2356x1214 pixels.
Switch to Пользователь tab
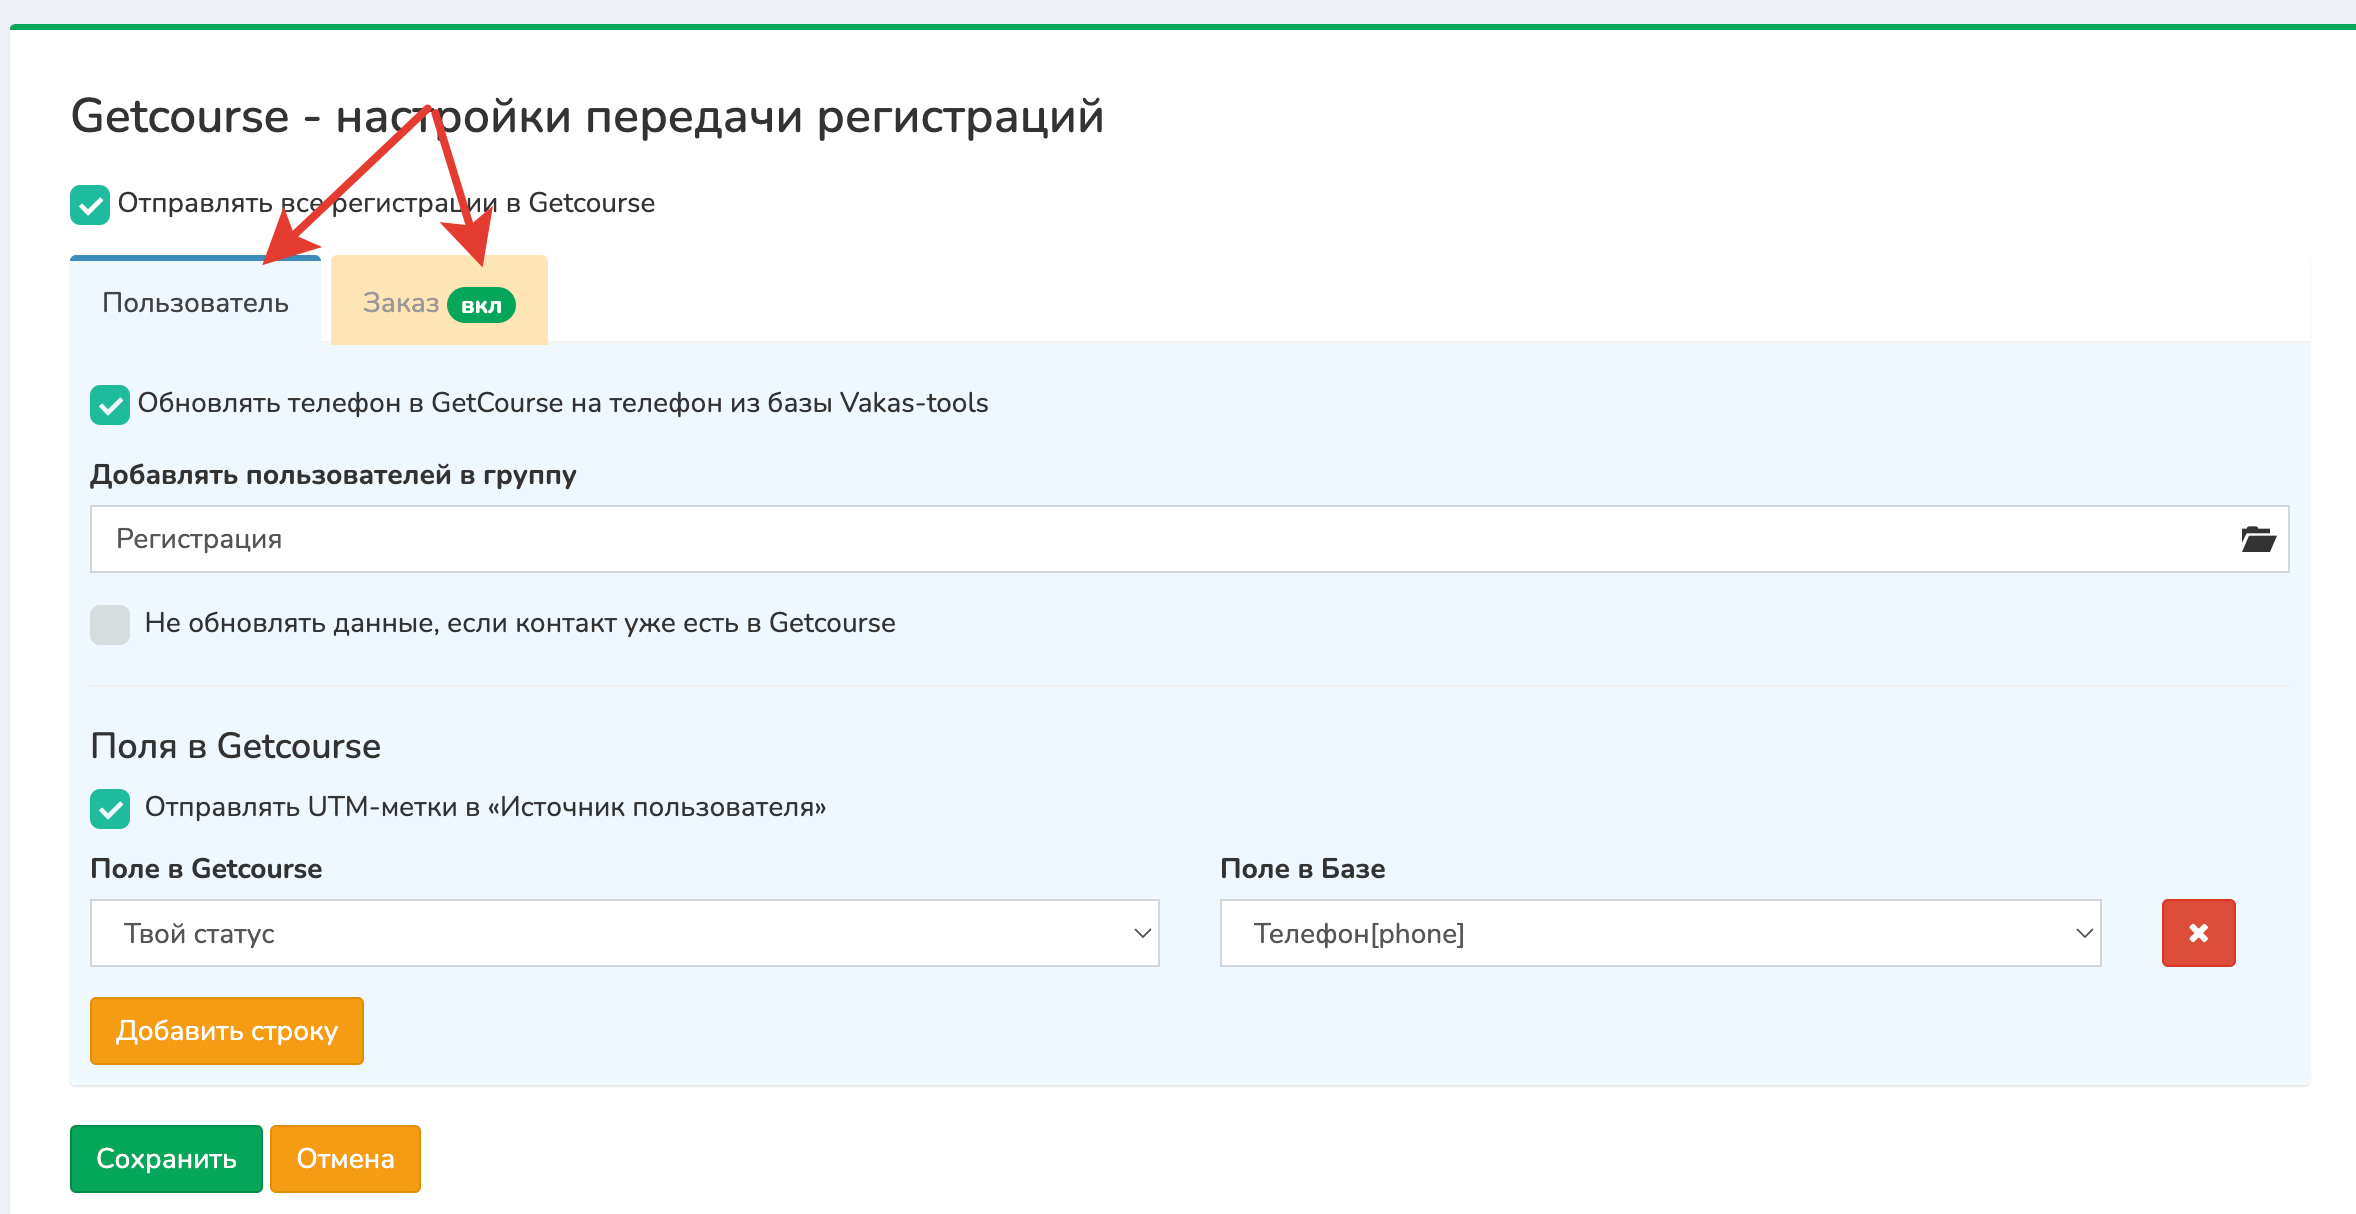coord(195,303)
